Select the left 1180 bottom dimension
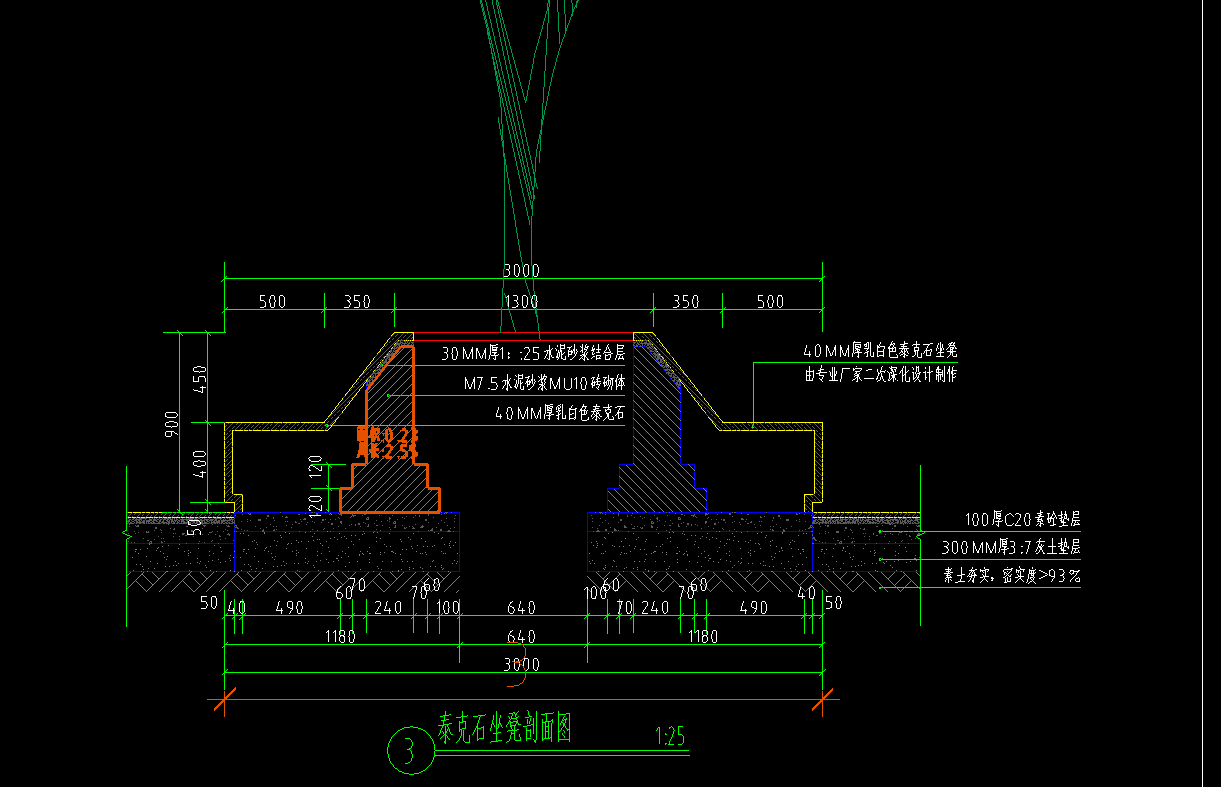Screen dimensions: 1221x787 click(x=340, y=637)
